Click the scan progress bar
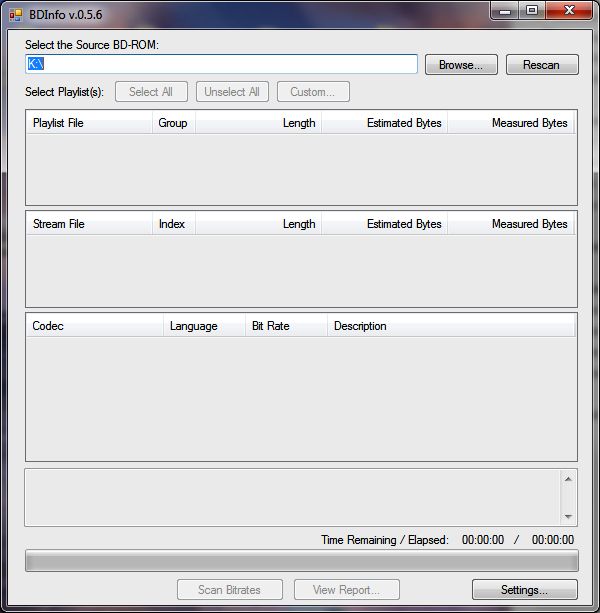This screenshot has height=613, width=600. point(302,561)
